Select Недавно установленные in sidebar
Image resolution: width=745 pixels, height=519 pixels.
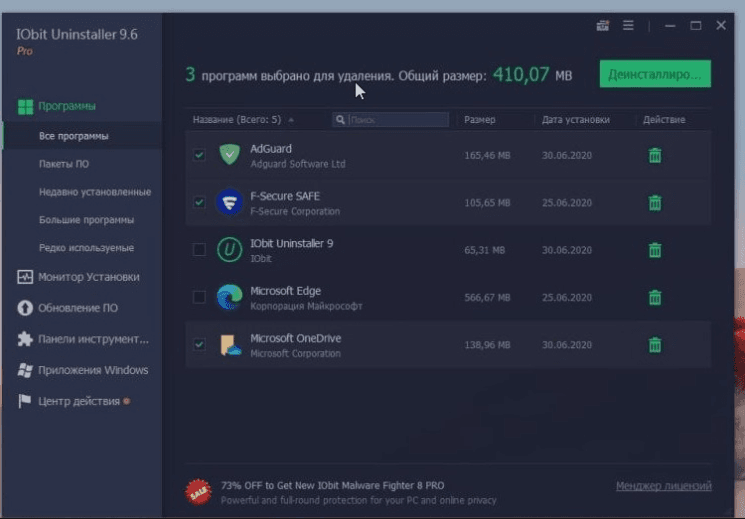(95, 192)
